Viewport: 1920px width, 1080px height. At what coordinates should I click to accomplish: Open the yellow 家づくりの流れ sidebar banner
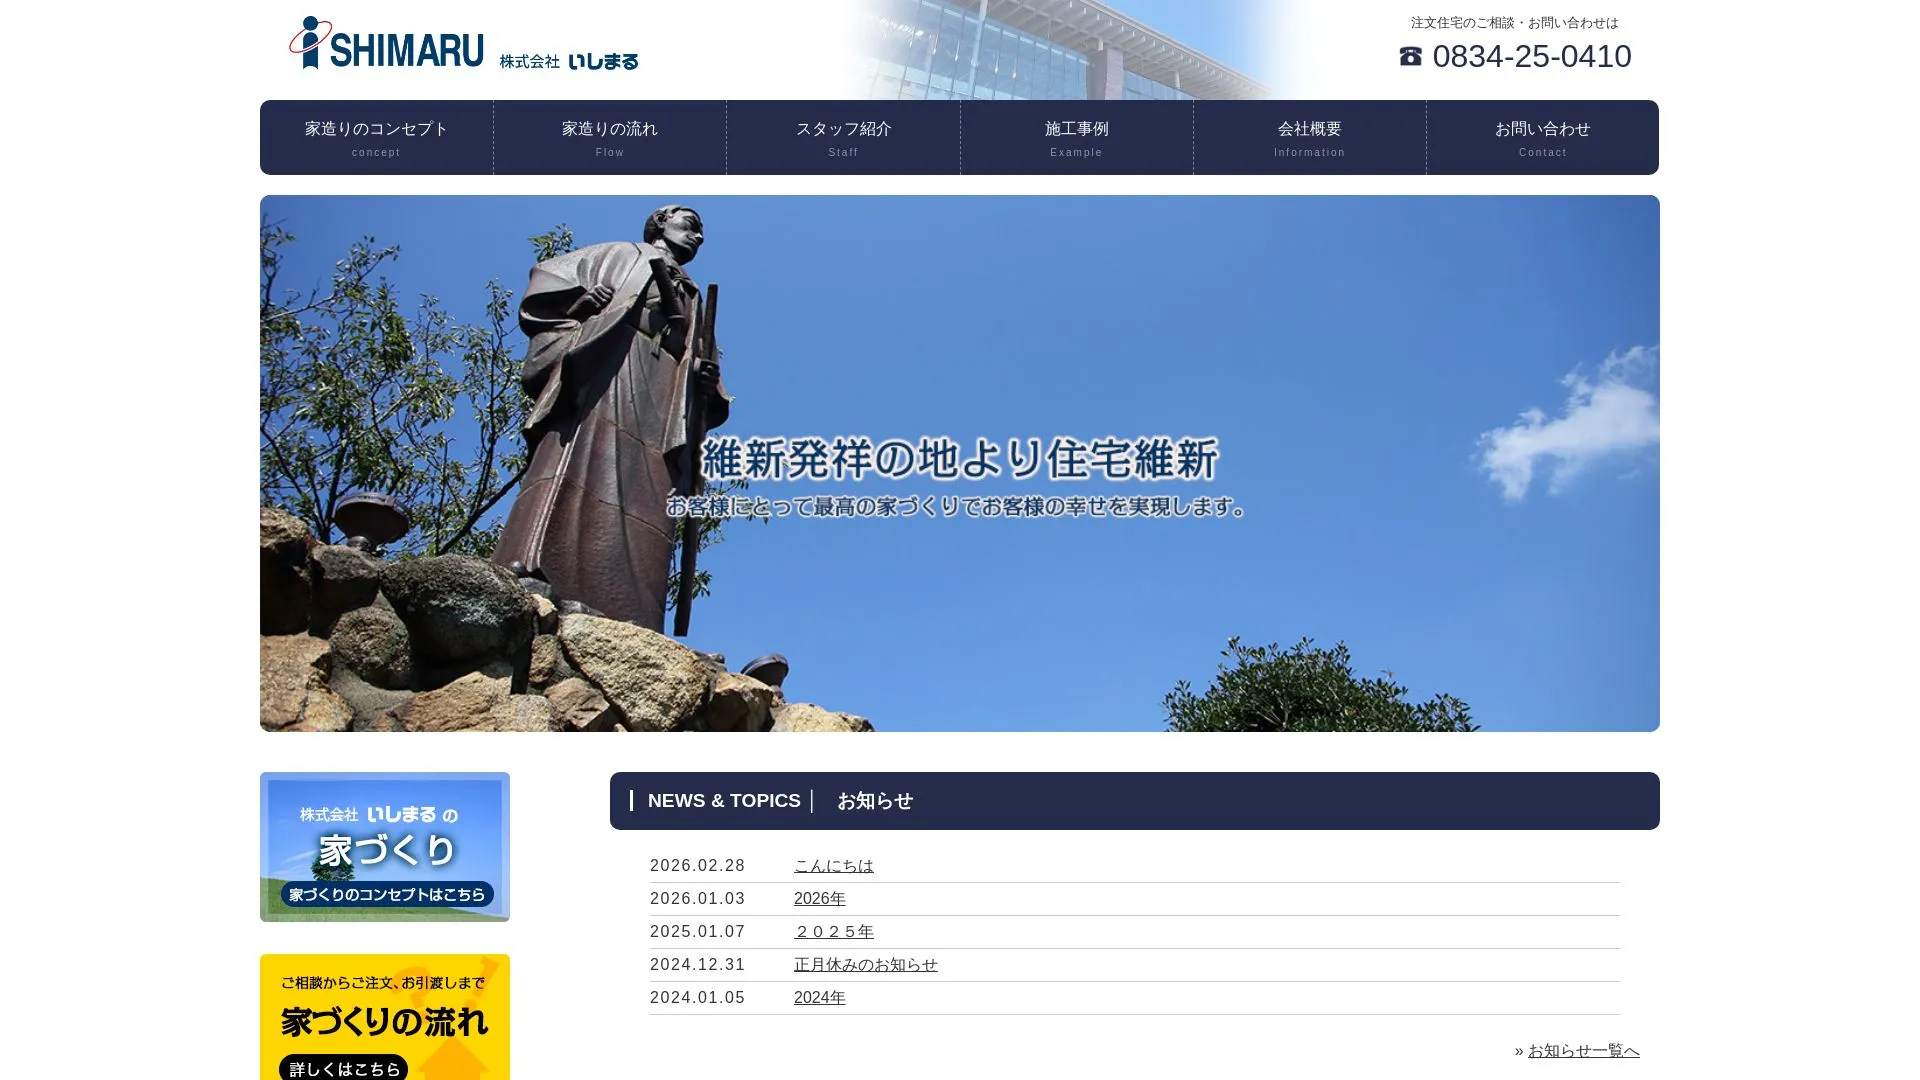(x=385, y=1017)
